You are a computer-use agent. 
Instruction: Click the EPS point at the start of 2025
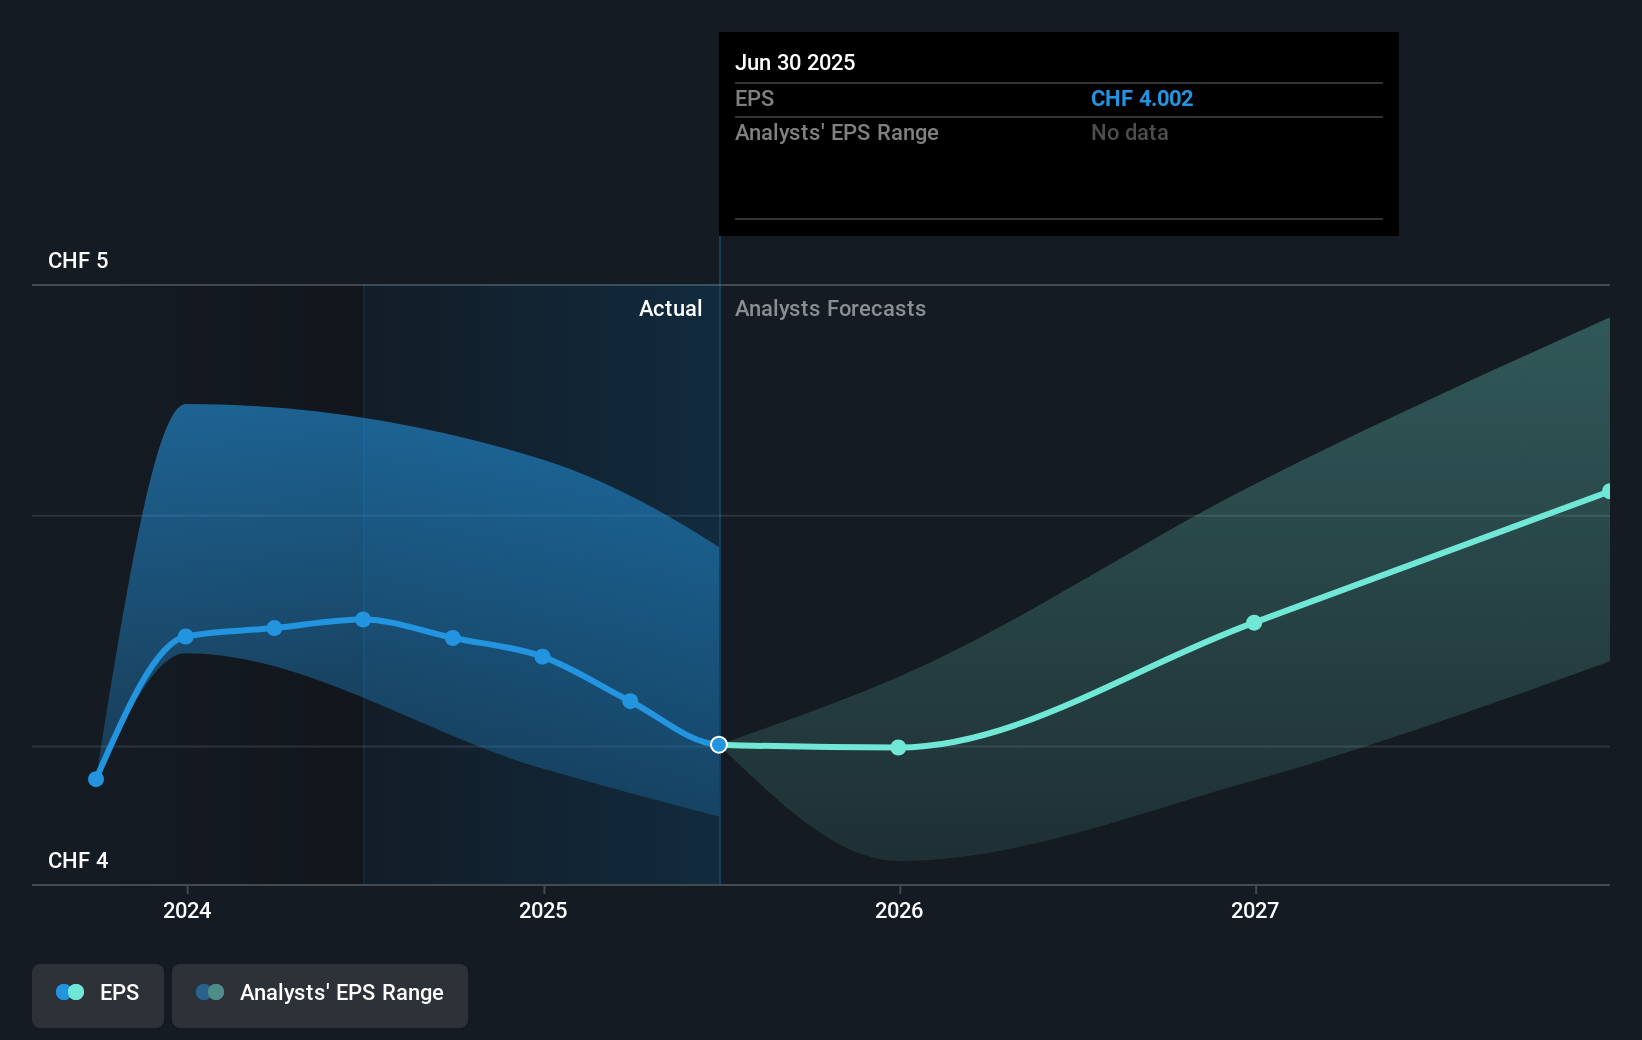coord(542,657)
